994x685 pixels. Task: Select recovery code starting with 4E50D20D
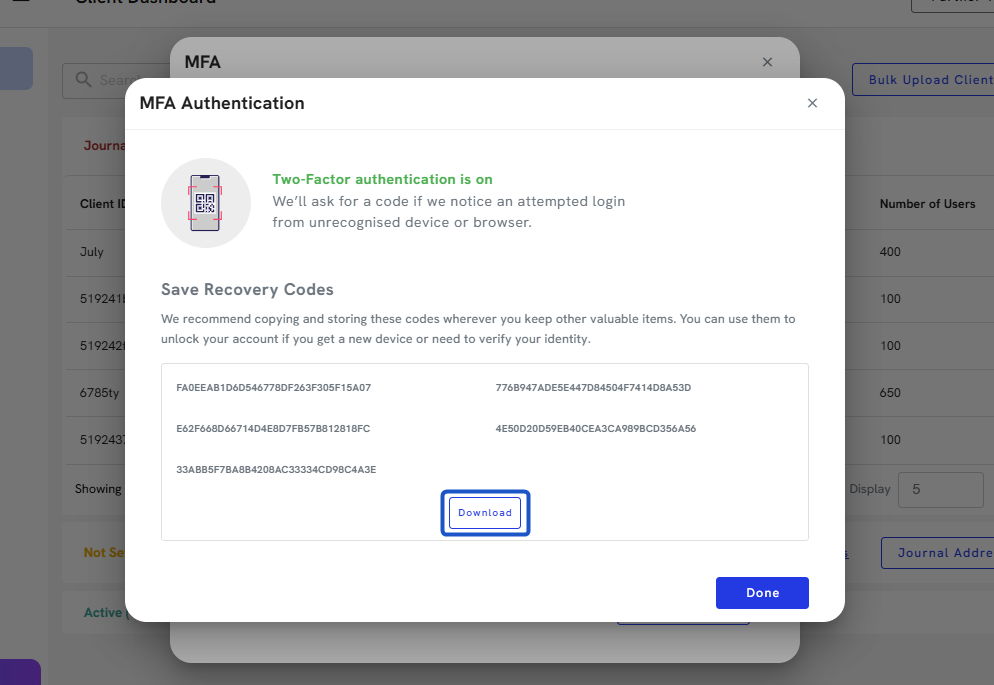coord(595,429)
